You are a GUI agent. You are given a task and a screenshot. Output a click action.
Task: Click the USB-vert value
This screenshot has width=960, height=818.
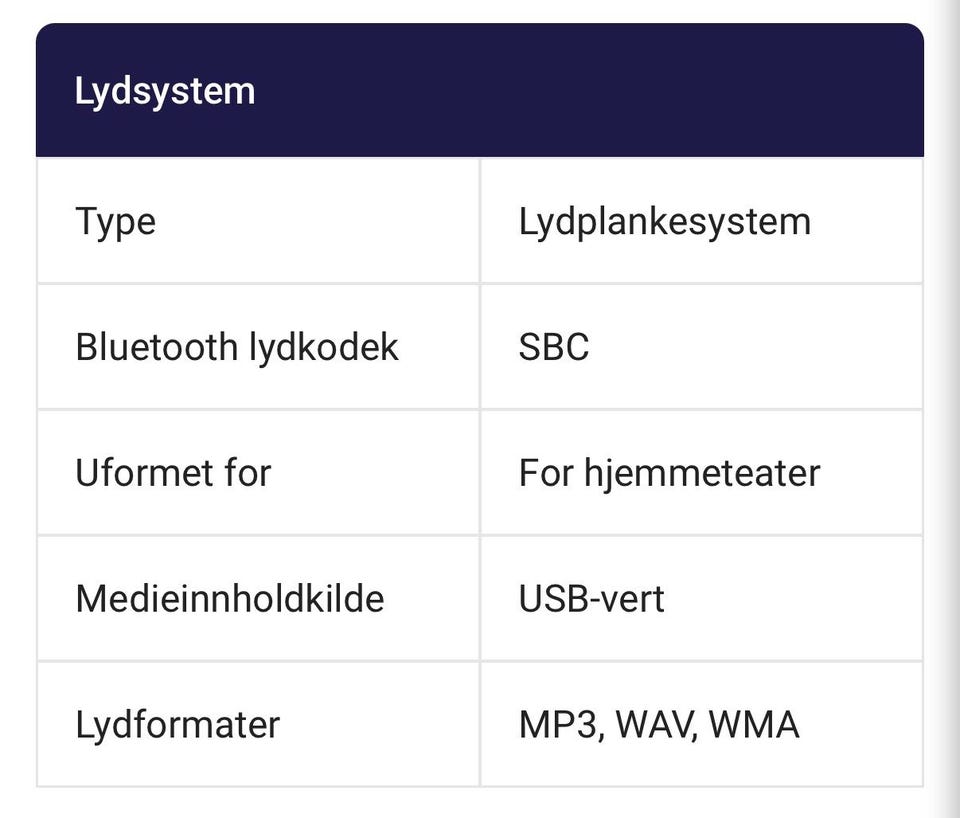(591, 599)
